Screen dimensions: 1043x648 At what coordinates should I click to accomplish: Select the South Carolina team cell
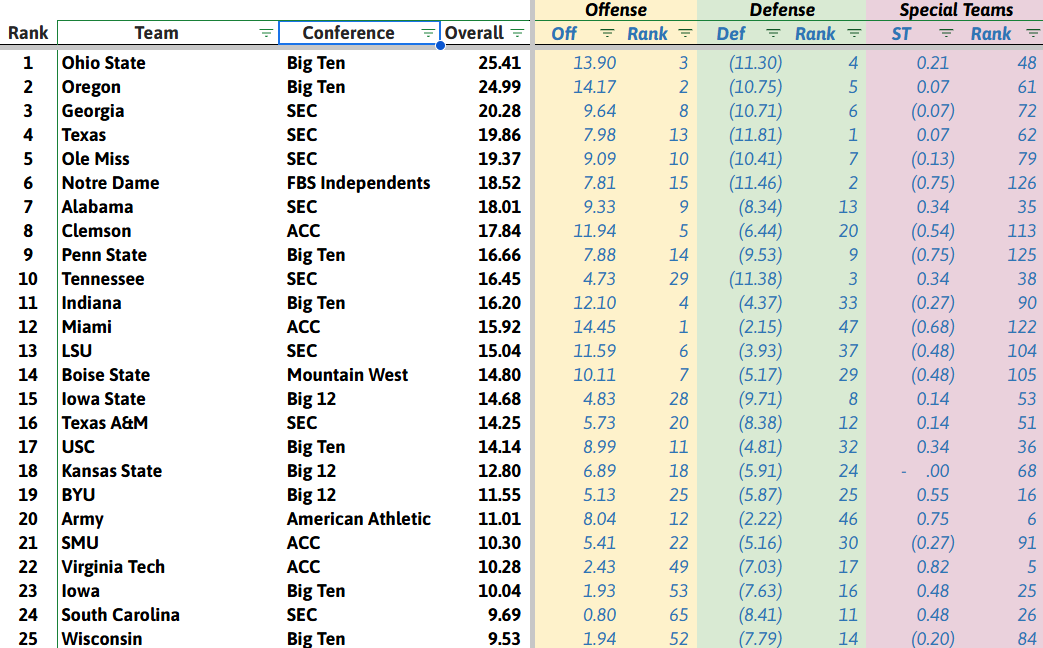(120, 615)
